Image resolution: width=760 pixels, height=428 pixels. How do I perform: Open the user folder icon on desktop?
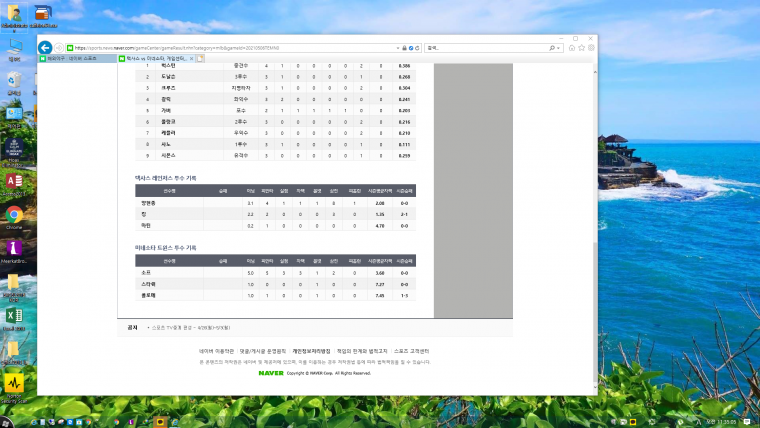[14, 17]
